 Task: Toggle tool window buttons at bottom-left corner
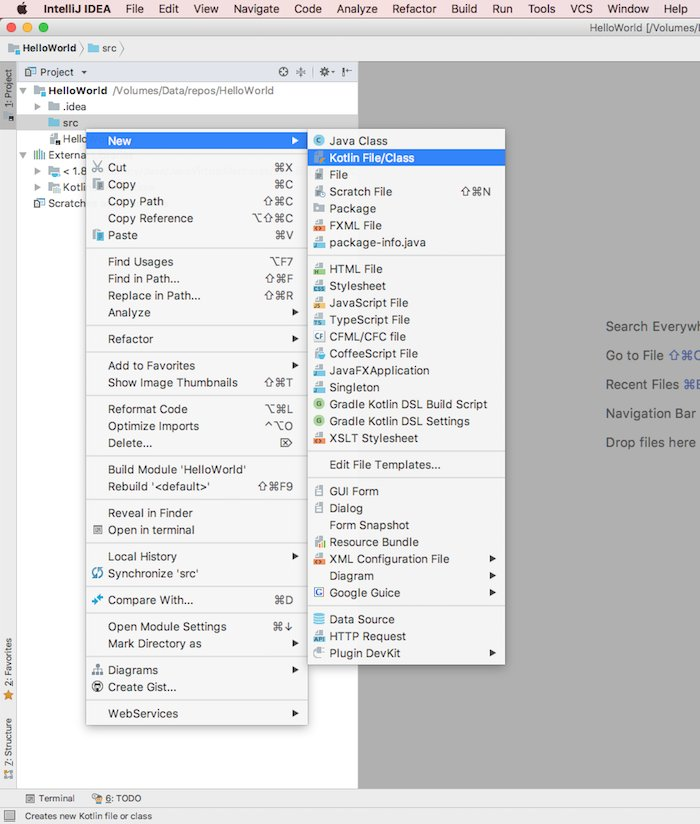[x=9, y=815]
